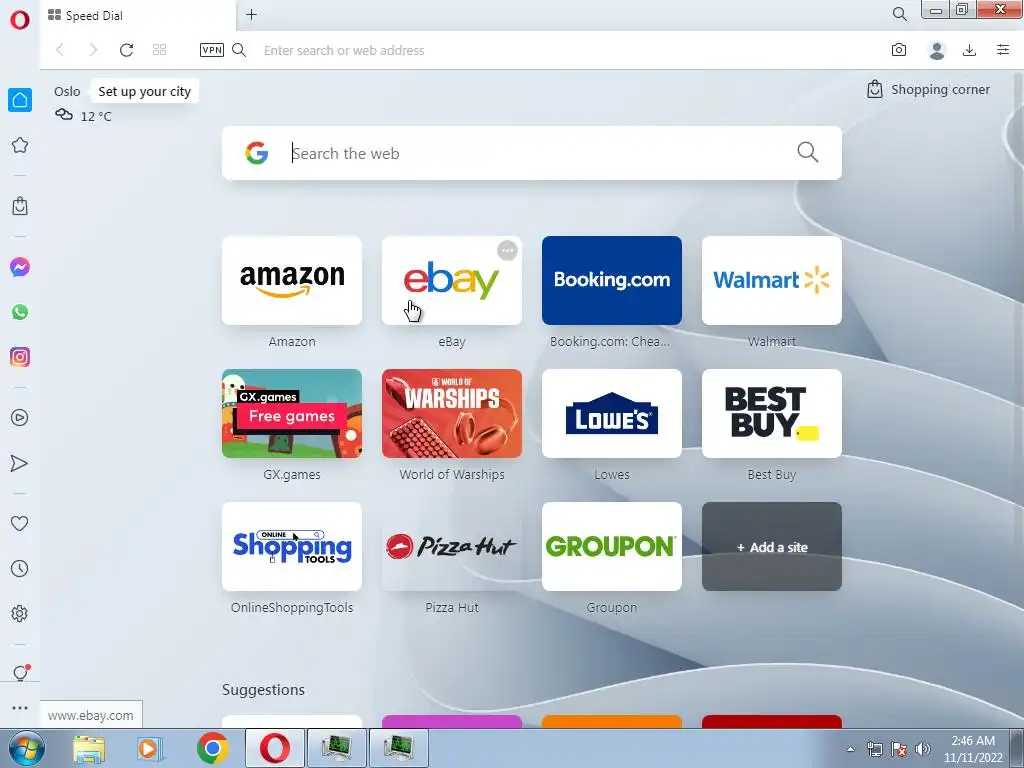Click the address bar search magnifier
The width and height of the screenshot is (1024, 768).
click(239, 50)
